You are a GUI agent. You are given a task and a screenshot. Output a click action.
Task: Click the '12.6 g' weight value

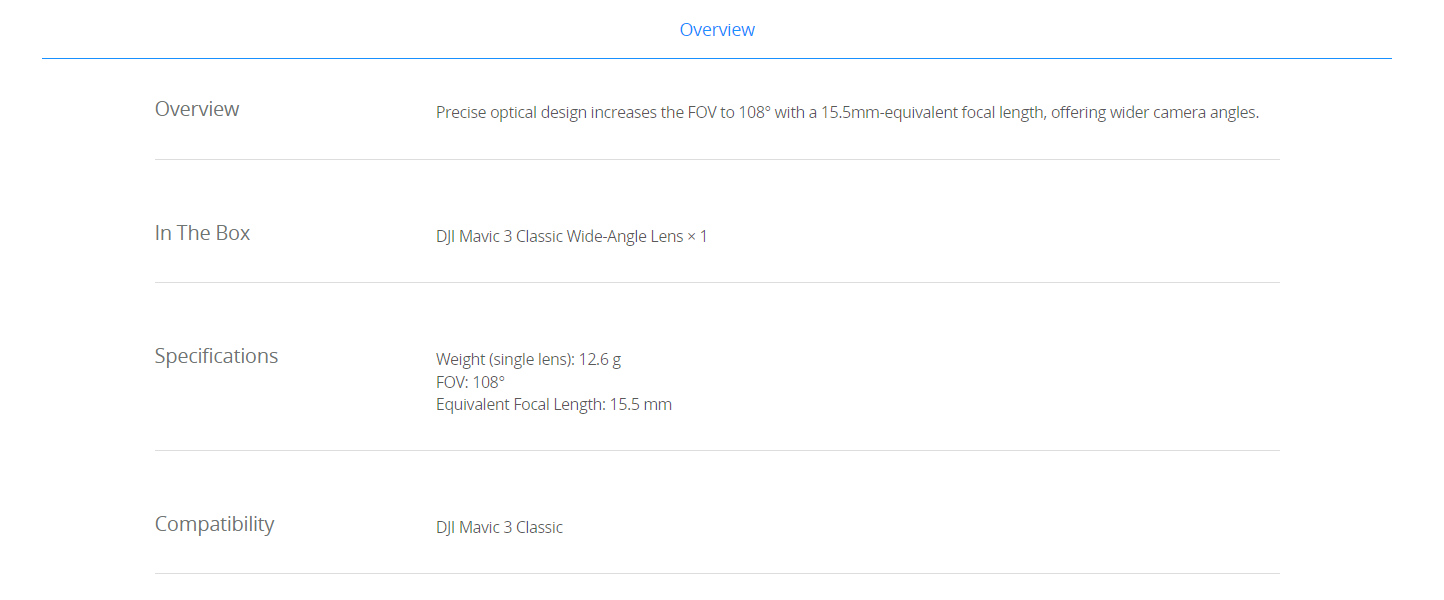(x=600, y=359)
